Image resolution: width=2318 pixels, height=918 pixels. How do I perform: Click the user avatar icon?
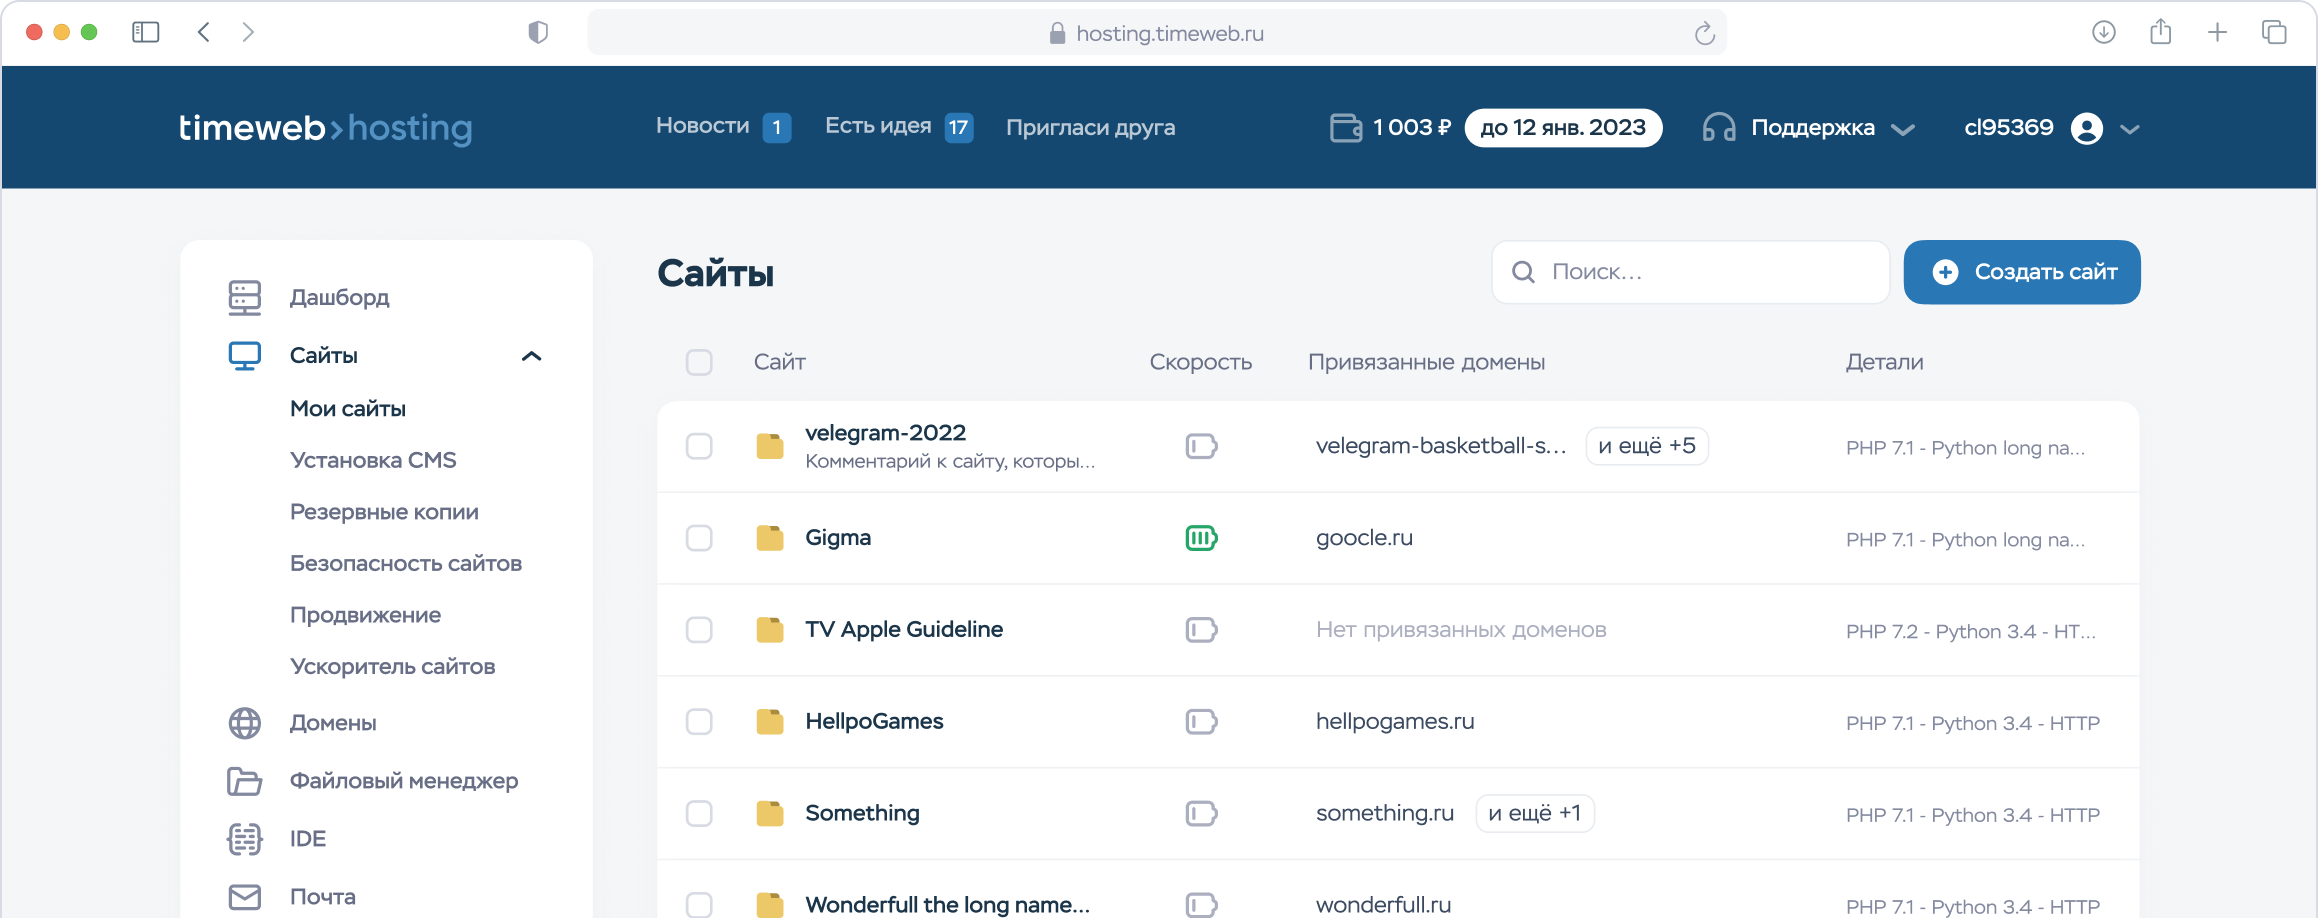coord(2087,128)
